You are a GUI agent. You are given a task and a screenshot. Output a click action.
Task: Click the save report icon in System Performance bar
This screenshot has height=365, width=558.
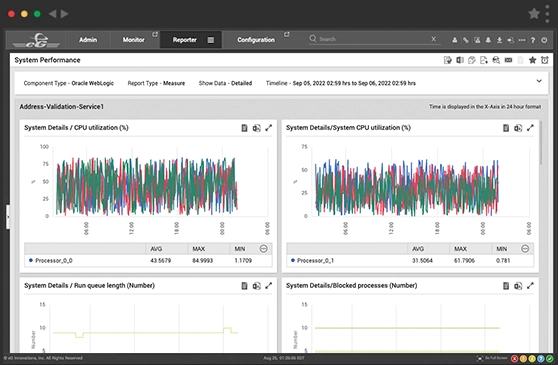(448, 60)
